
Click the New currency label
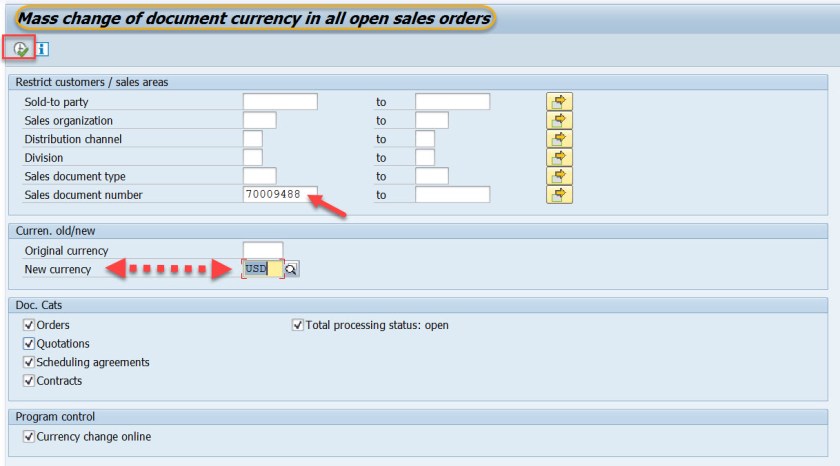[x=58, y=269]
